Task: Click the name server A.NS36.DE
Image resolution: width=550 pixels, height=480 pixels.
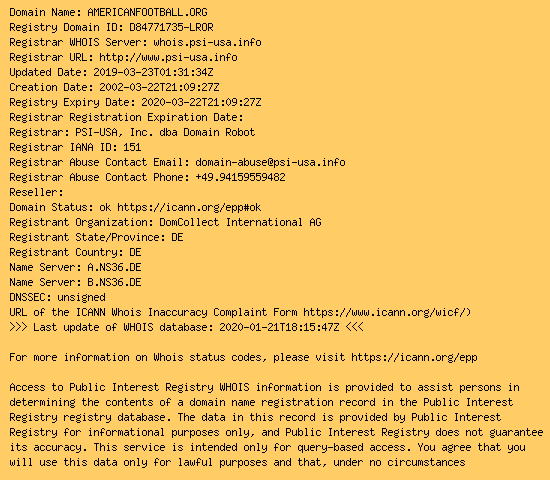Action: [x=114, y=267]
